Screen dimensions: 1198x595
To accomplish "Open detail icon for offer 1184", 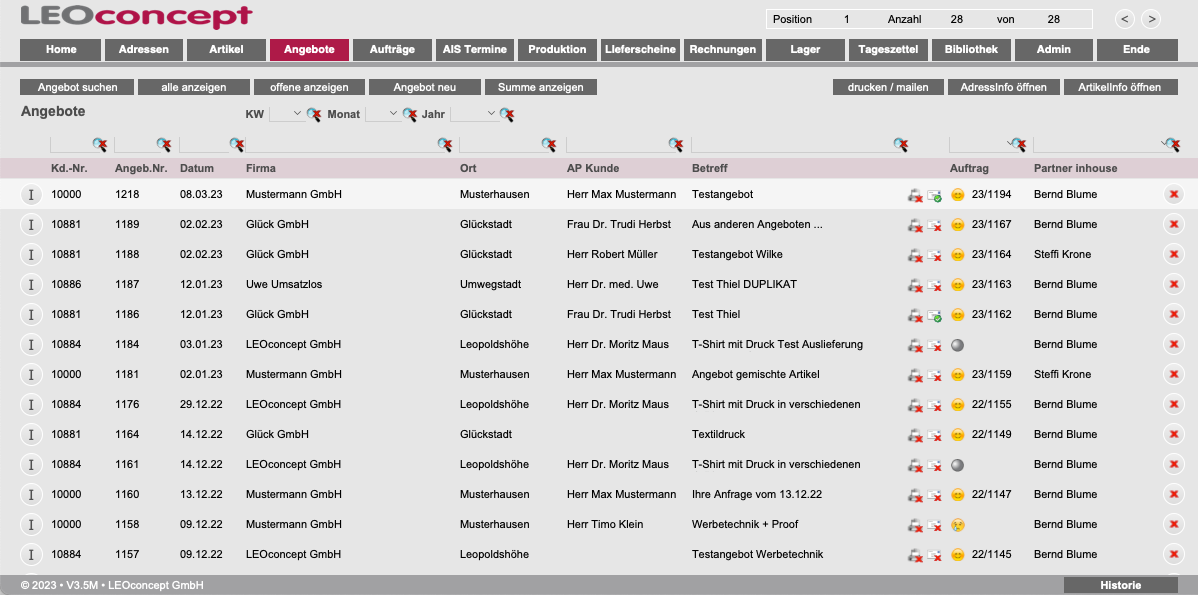I will pos(31,345).
